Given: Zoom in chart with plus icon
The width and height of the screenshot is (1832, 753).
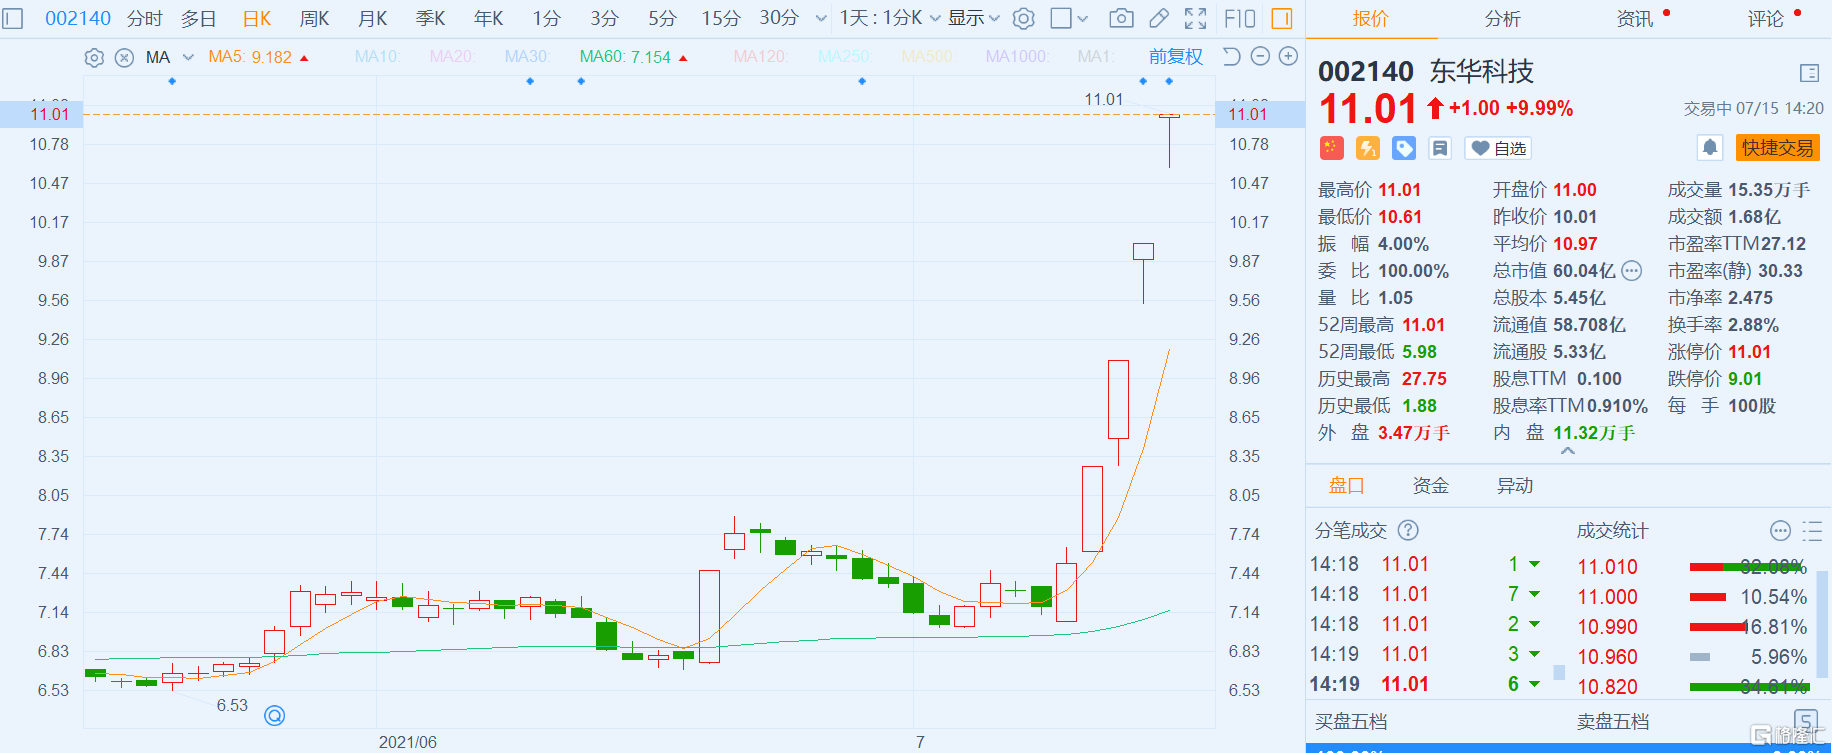Looking at the screenshot, I should [x=1289, y=56].
